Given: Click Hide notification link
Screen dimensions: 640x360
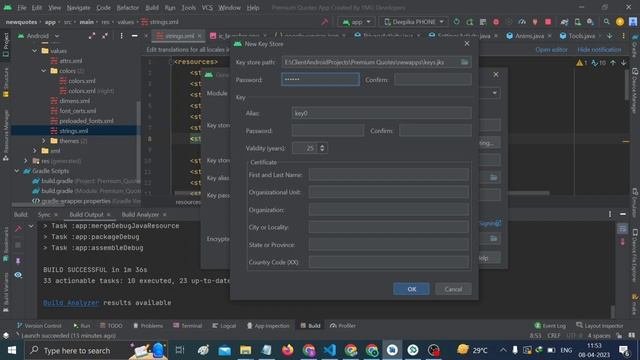Looking at the screenshot, I should pyautogui.click(x=599, y=49).
